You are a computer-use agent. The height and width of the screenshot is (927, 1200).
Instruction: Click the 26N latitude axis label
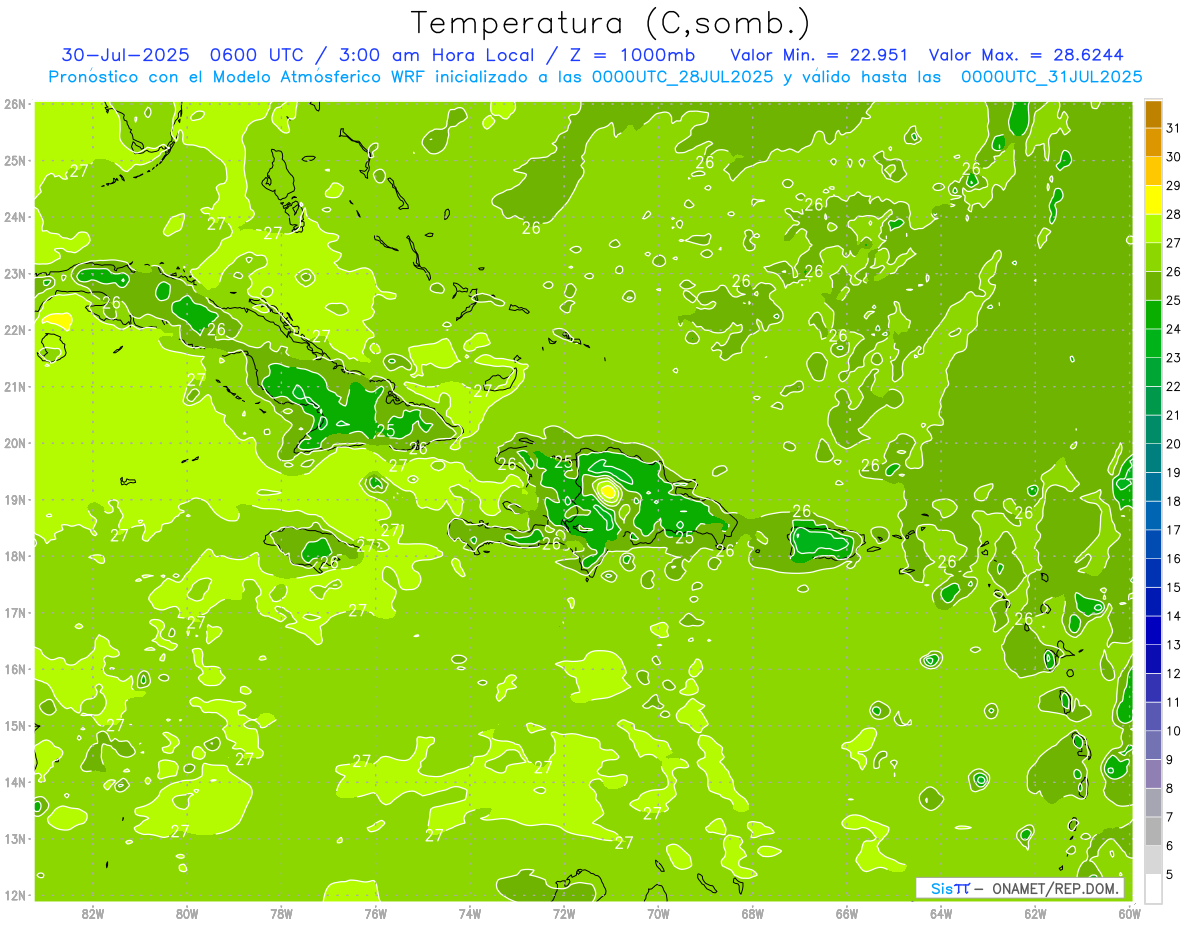15,104
